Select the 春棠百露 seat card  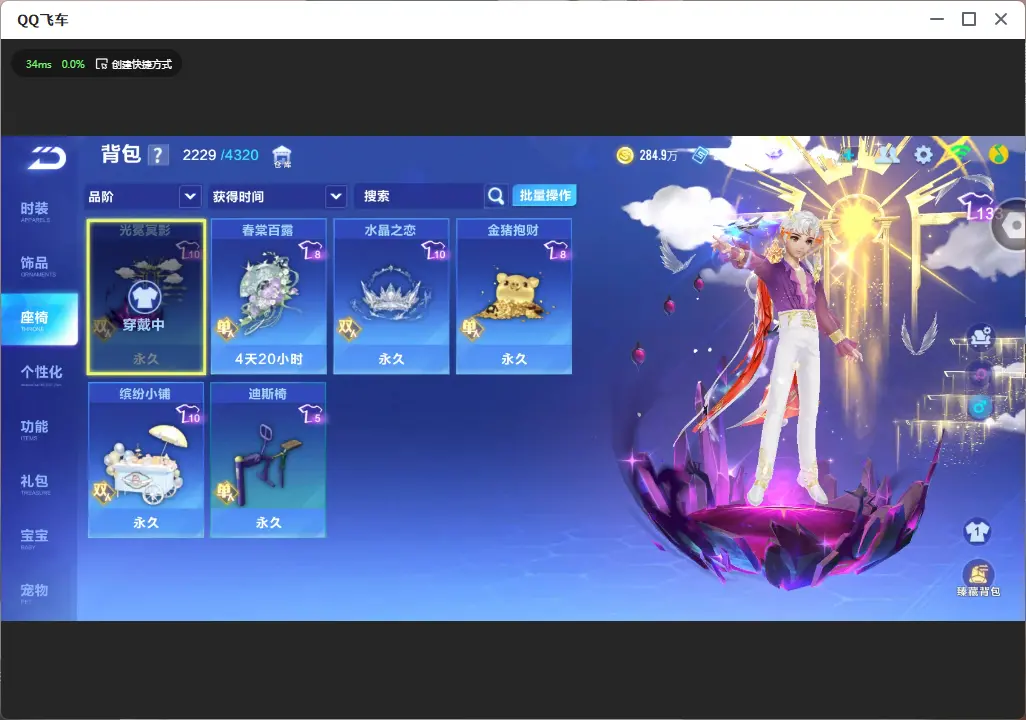(268, 297)
